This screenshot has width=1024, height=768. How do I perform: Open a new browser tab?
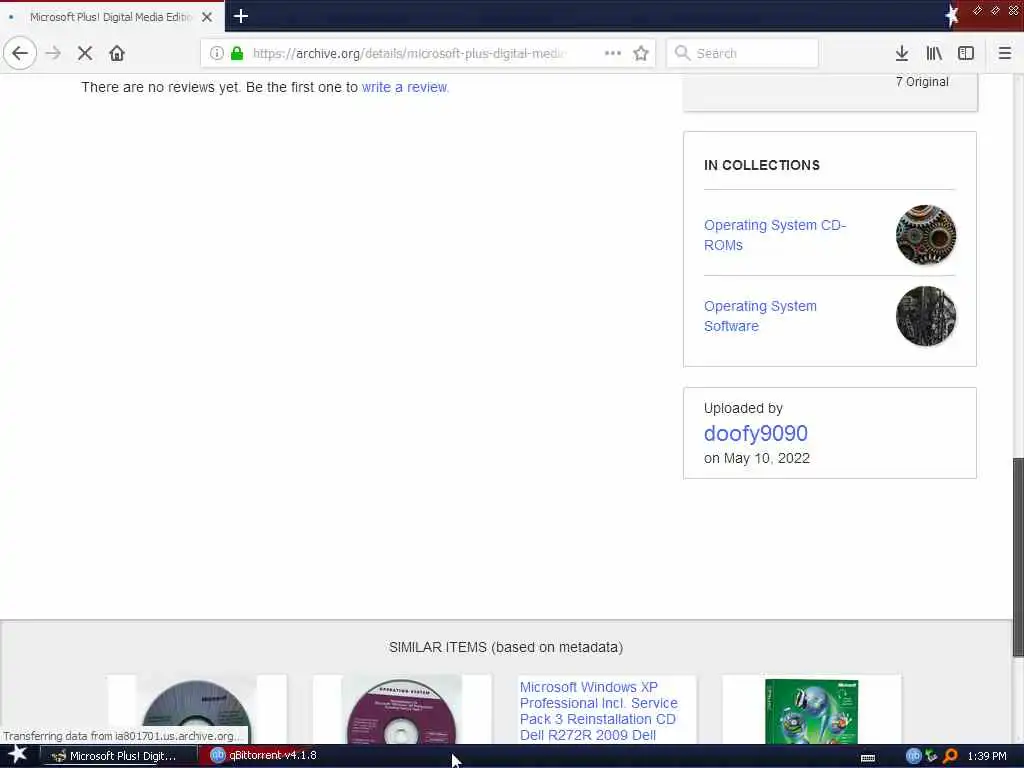tap(241, 16)
